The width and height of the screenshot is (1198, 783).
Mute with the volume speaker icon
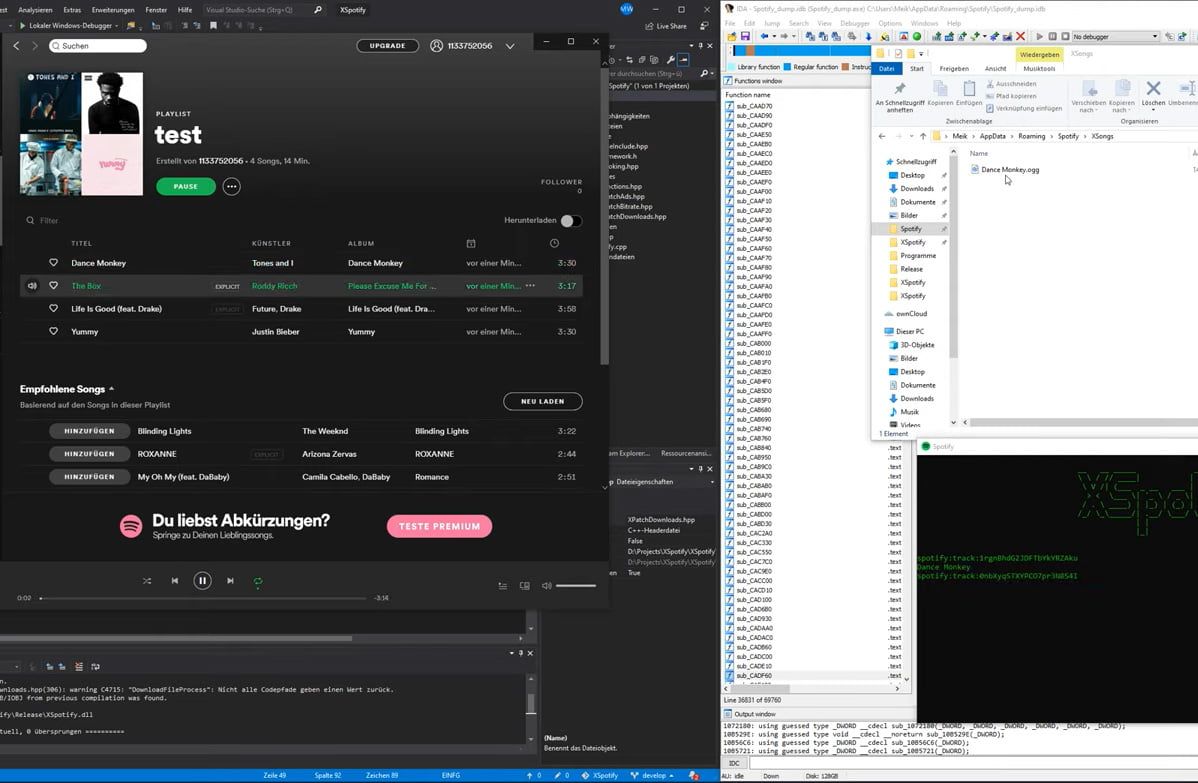pyautogui.click(x=546, y=586)
